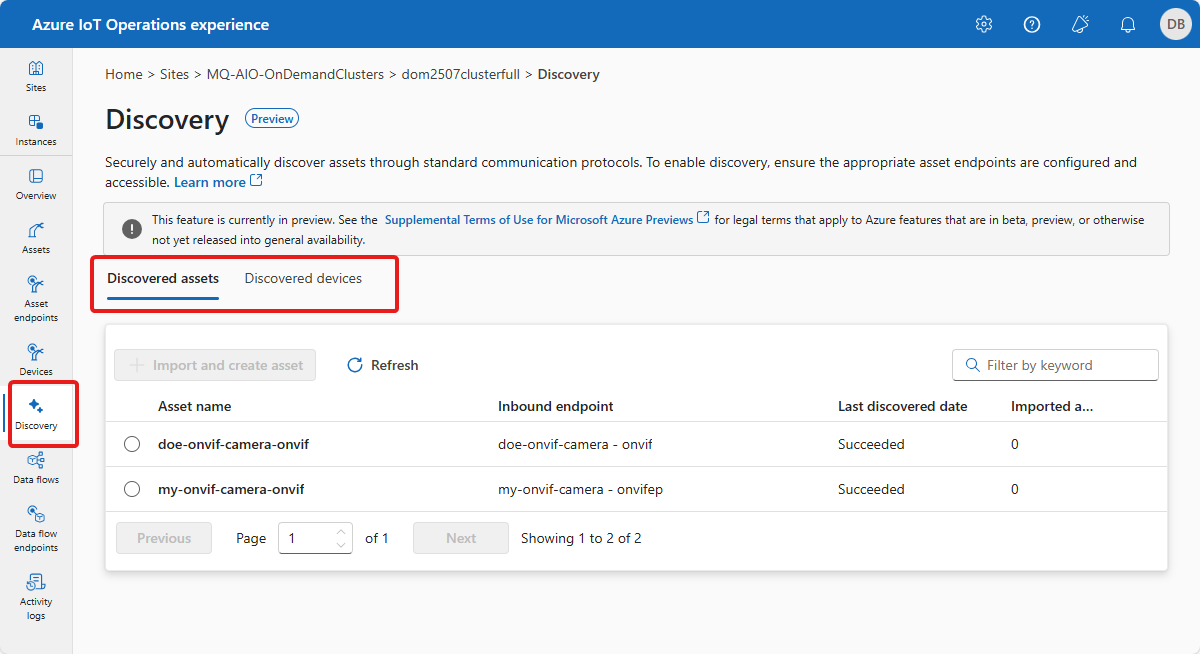
Task: Go to Sites in the breadcrumb
Action: tap(175, 74)
